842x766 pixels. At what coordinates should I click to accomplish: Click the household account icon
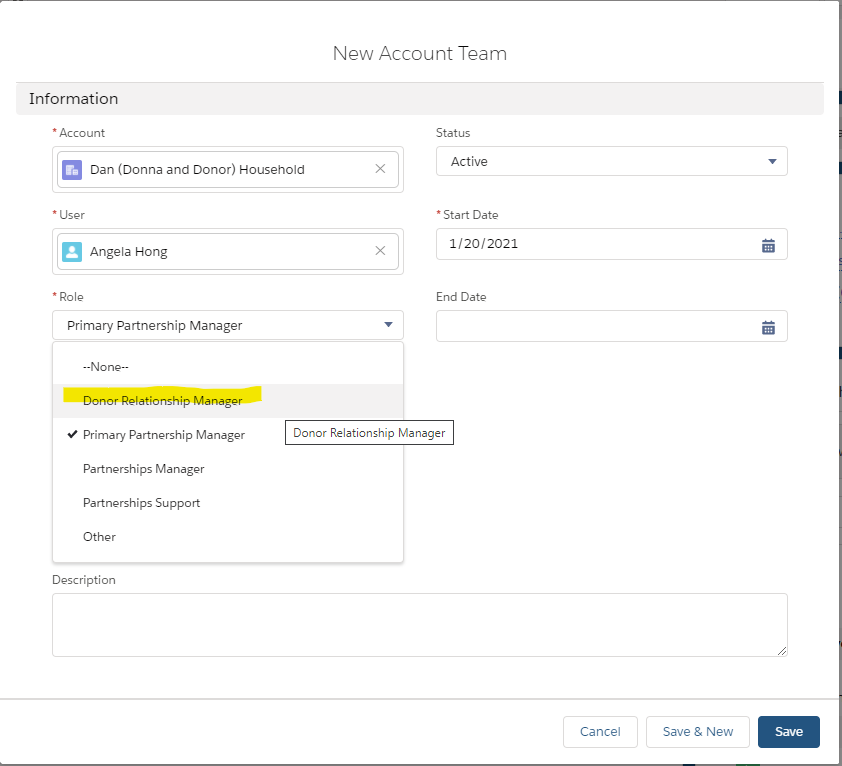(72, 170)
